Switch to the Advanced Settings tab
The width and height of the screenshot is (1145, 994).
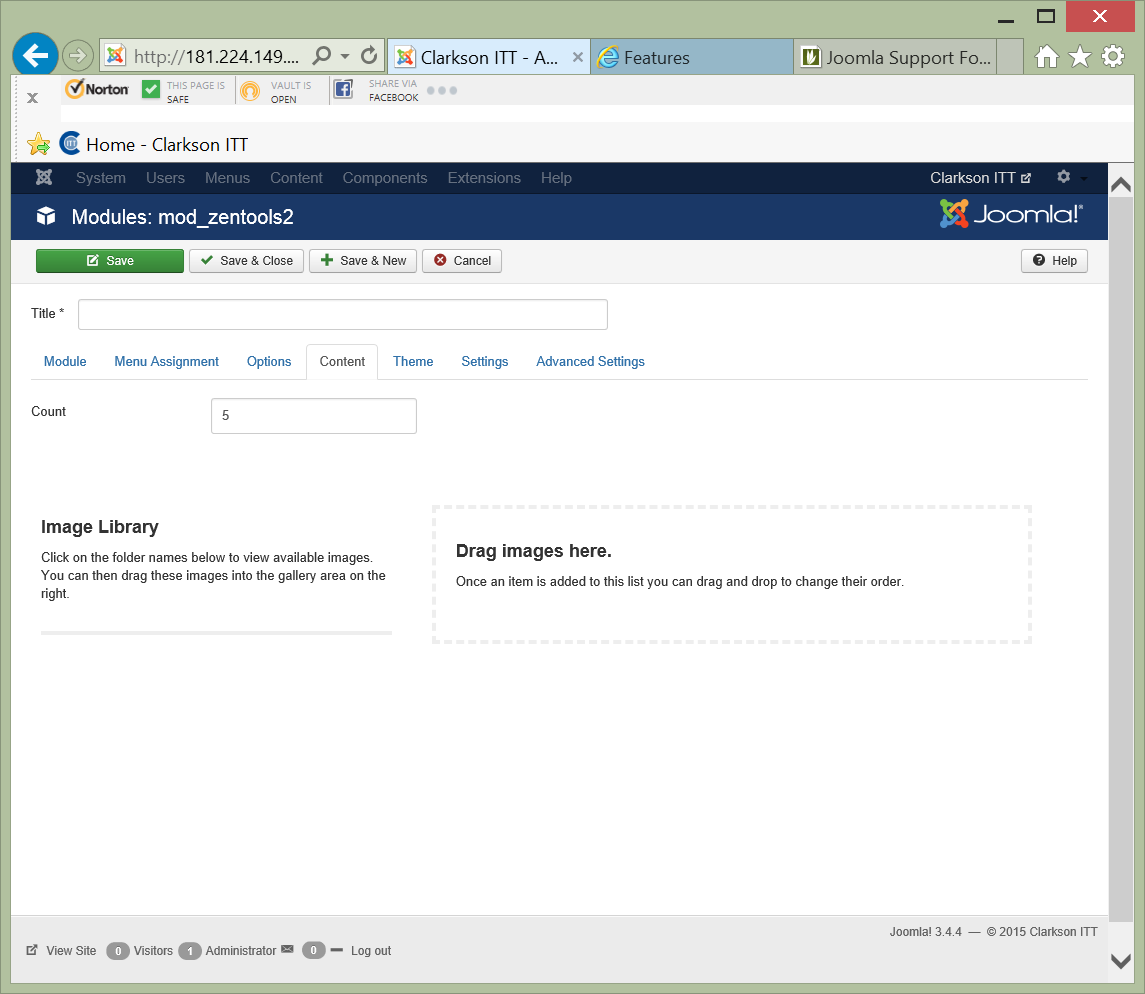[x=590, y=362]
